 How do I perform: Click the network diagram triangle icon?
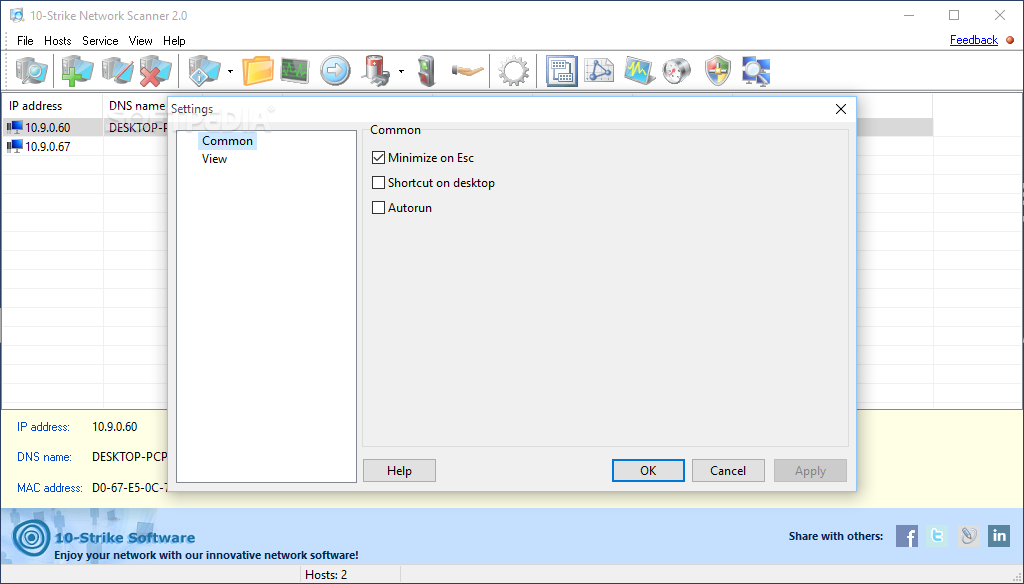pyautogui.click(x=600, y=71)
